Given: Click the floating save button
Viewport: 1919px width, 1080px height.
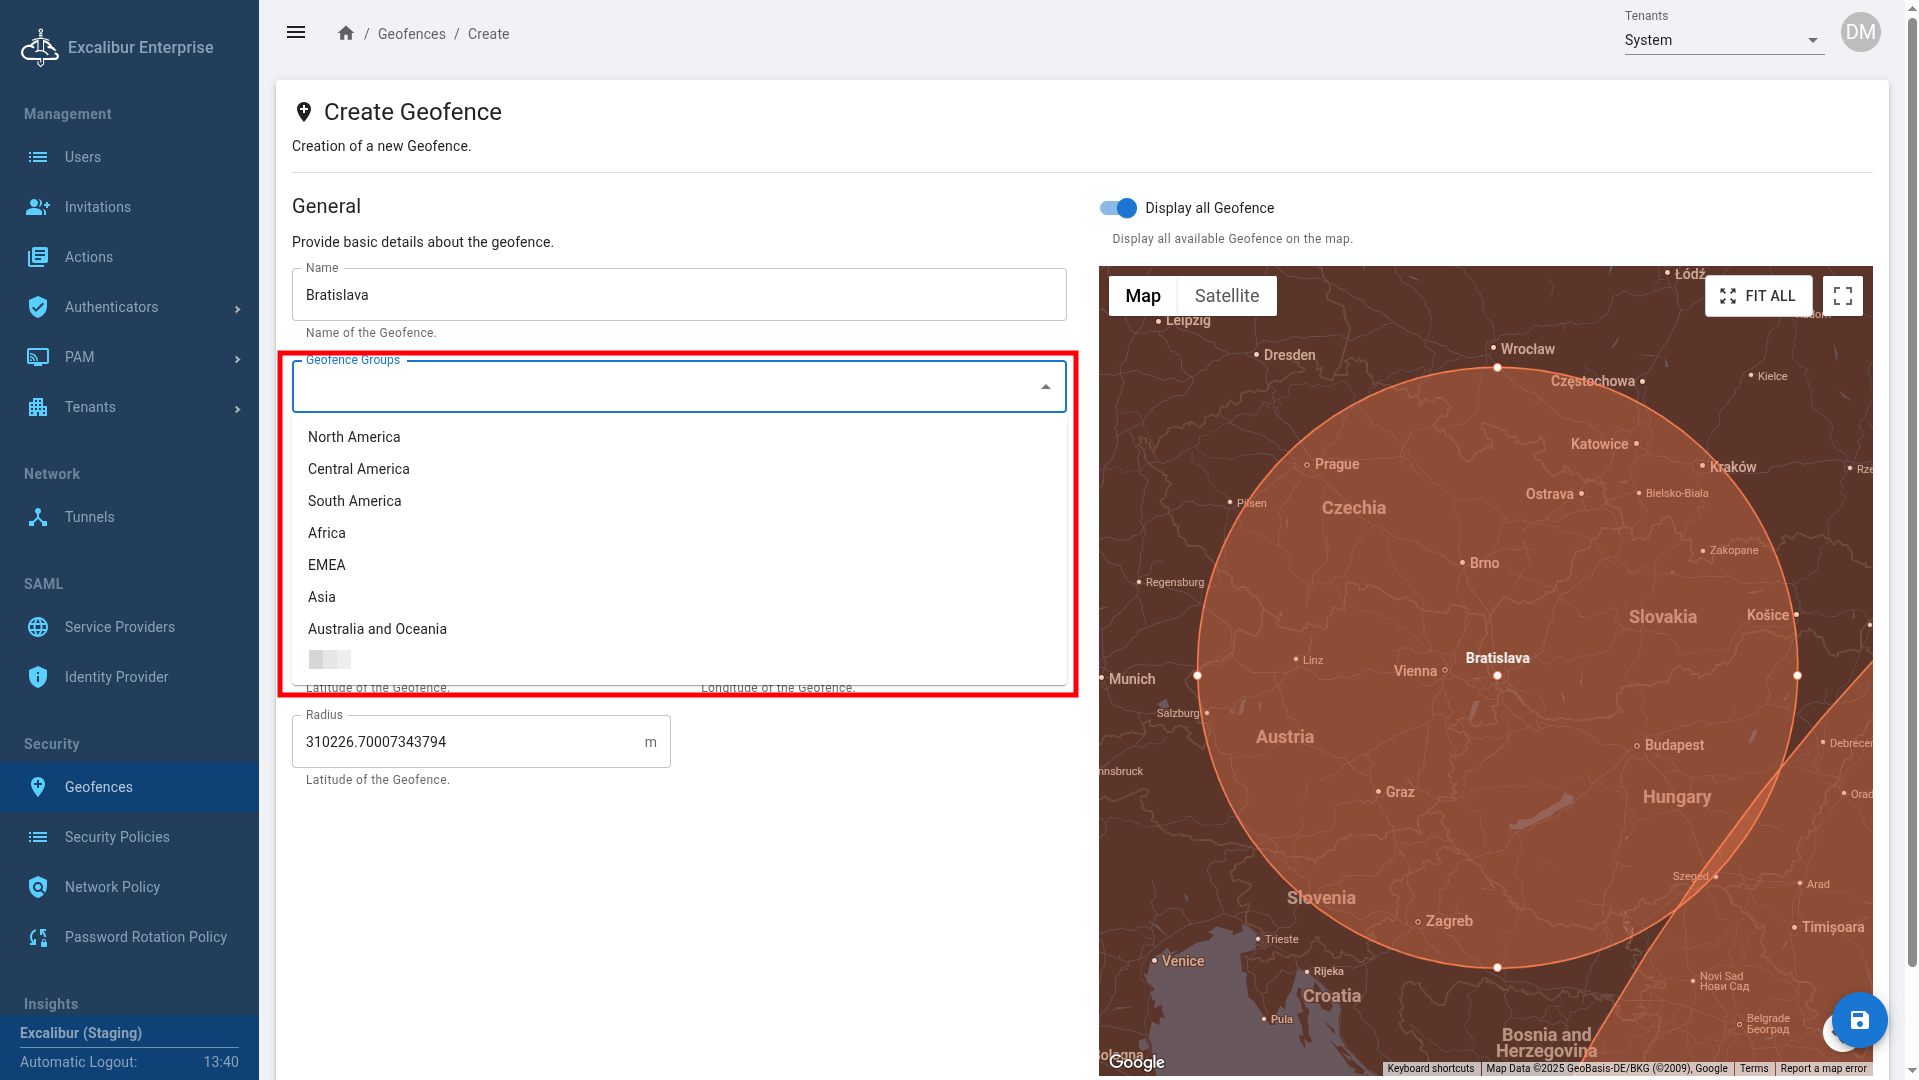Looking at the screenshot, I should 1859,1020.
